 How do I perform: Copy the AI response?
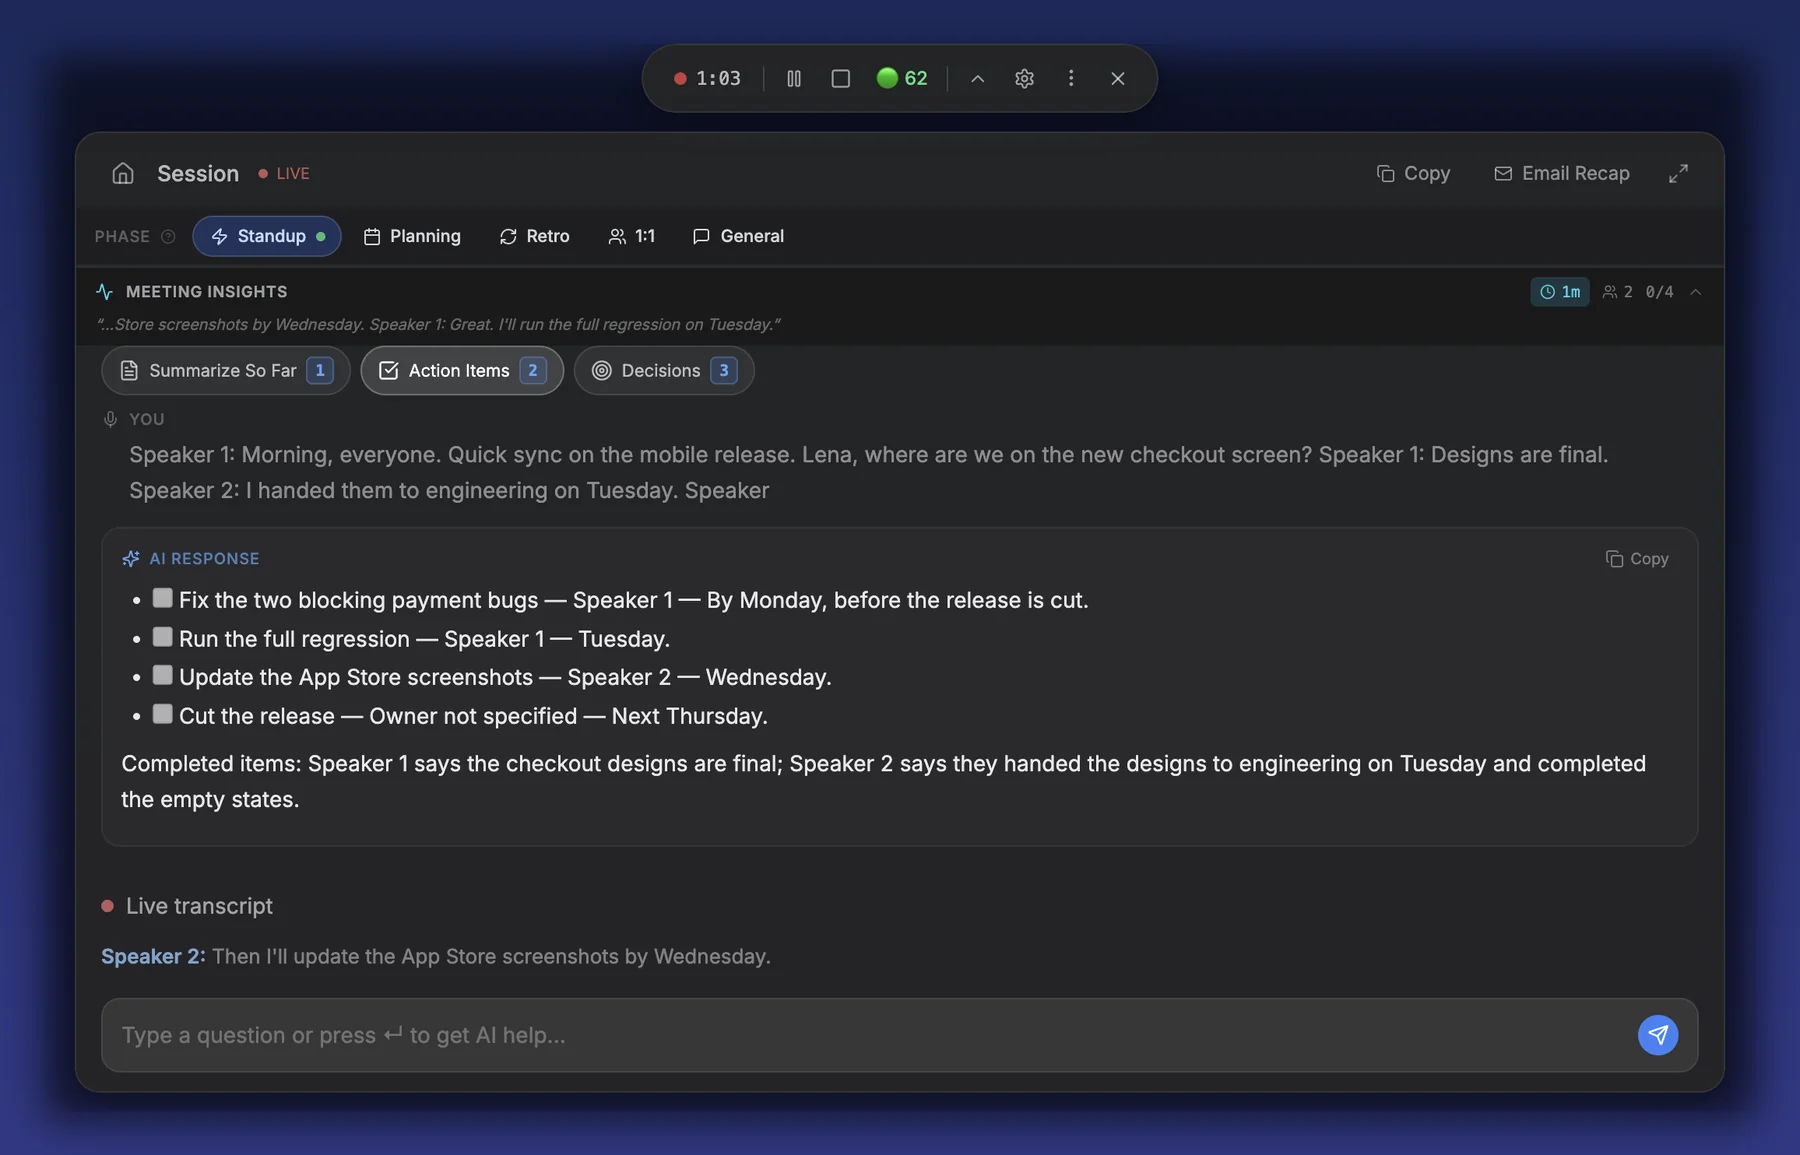pos(1637,559)
